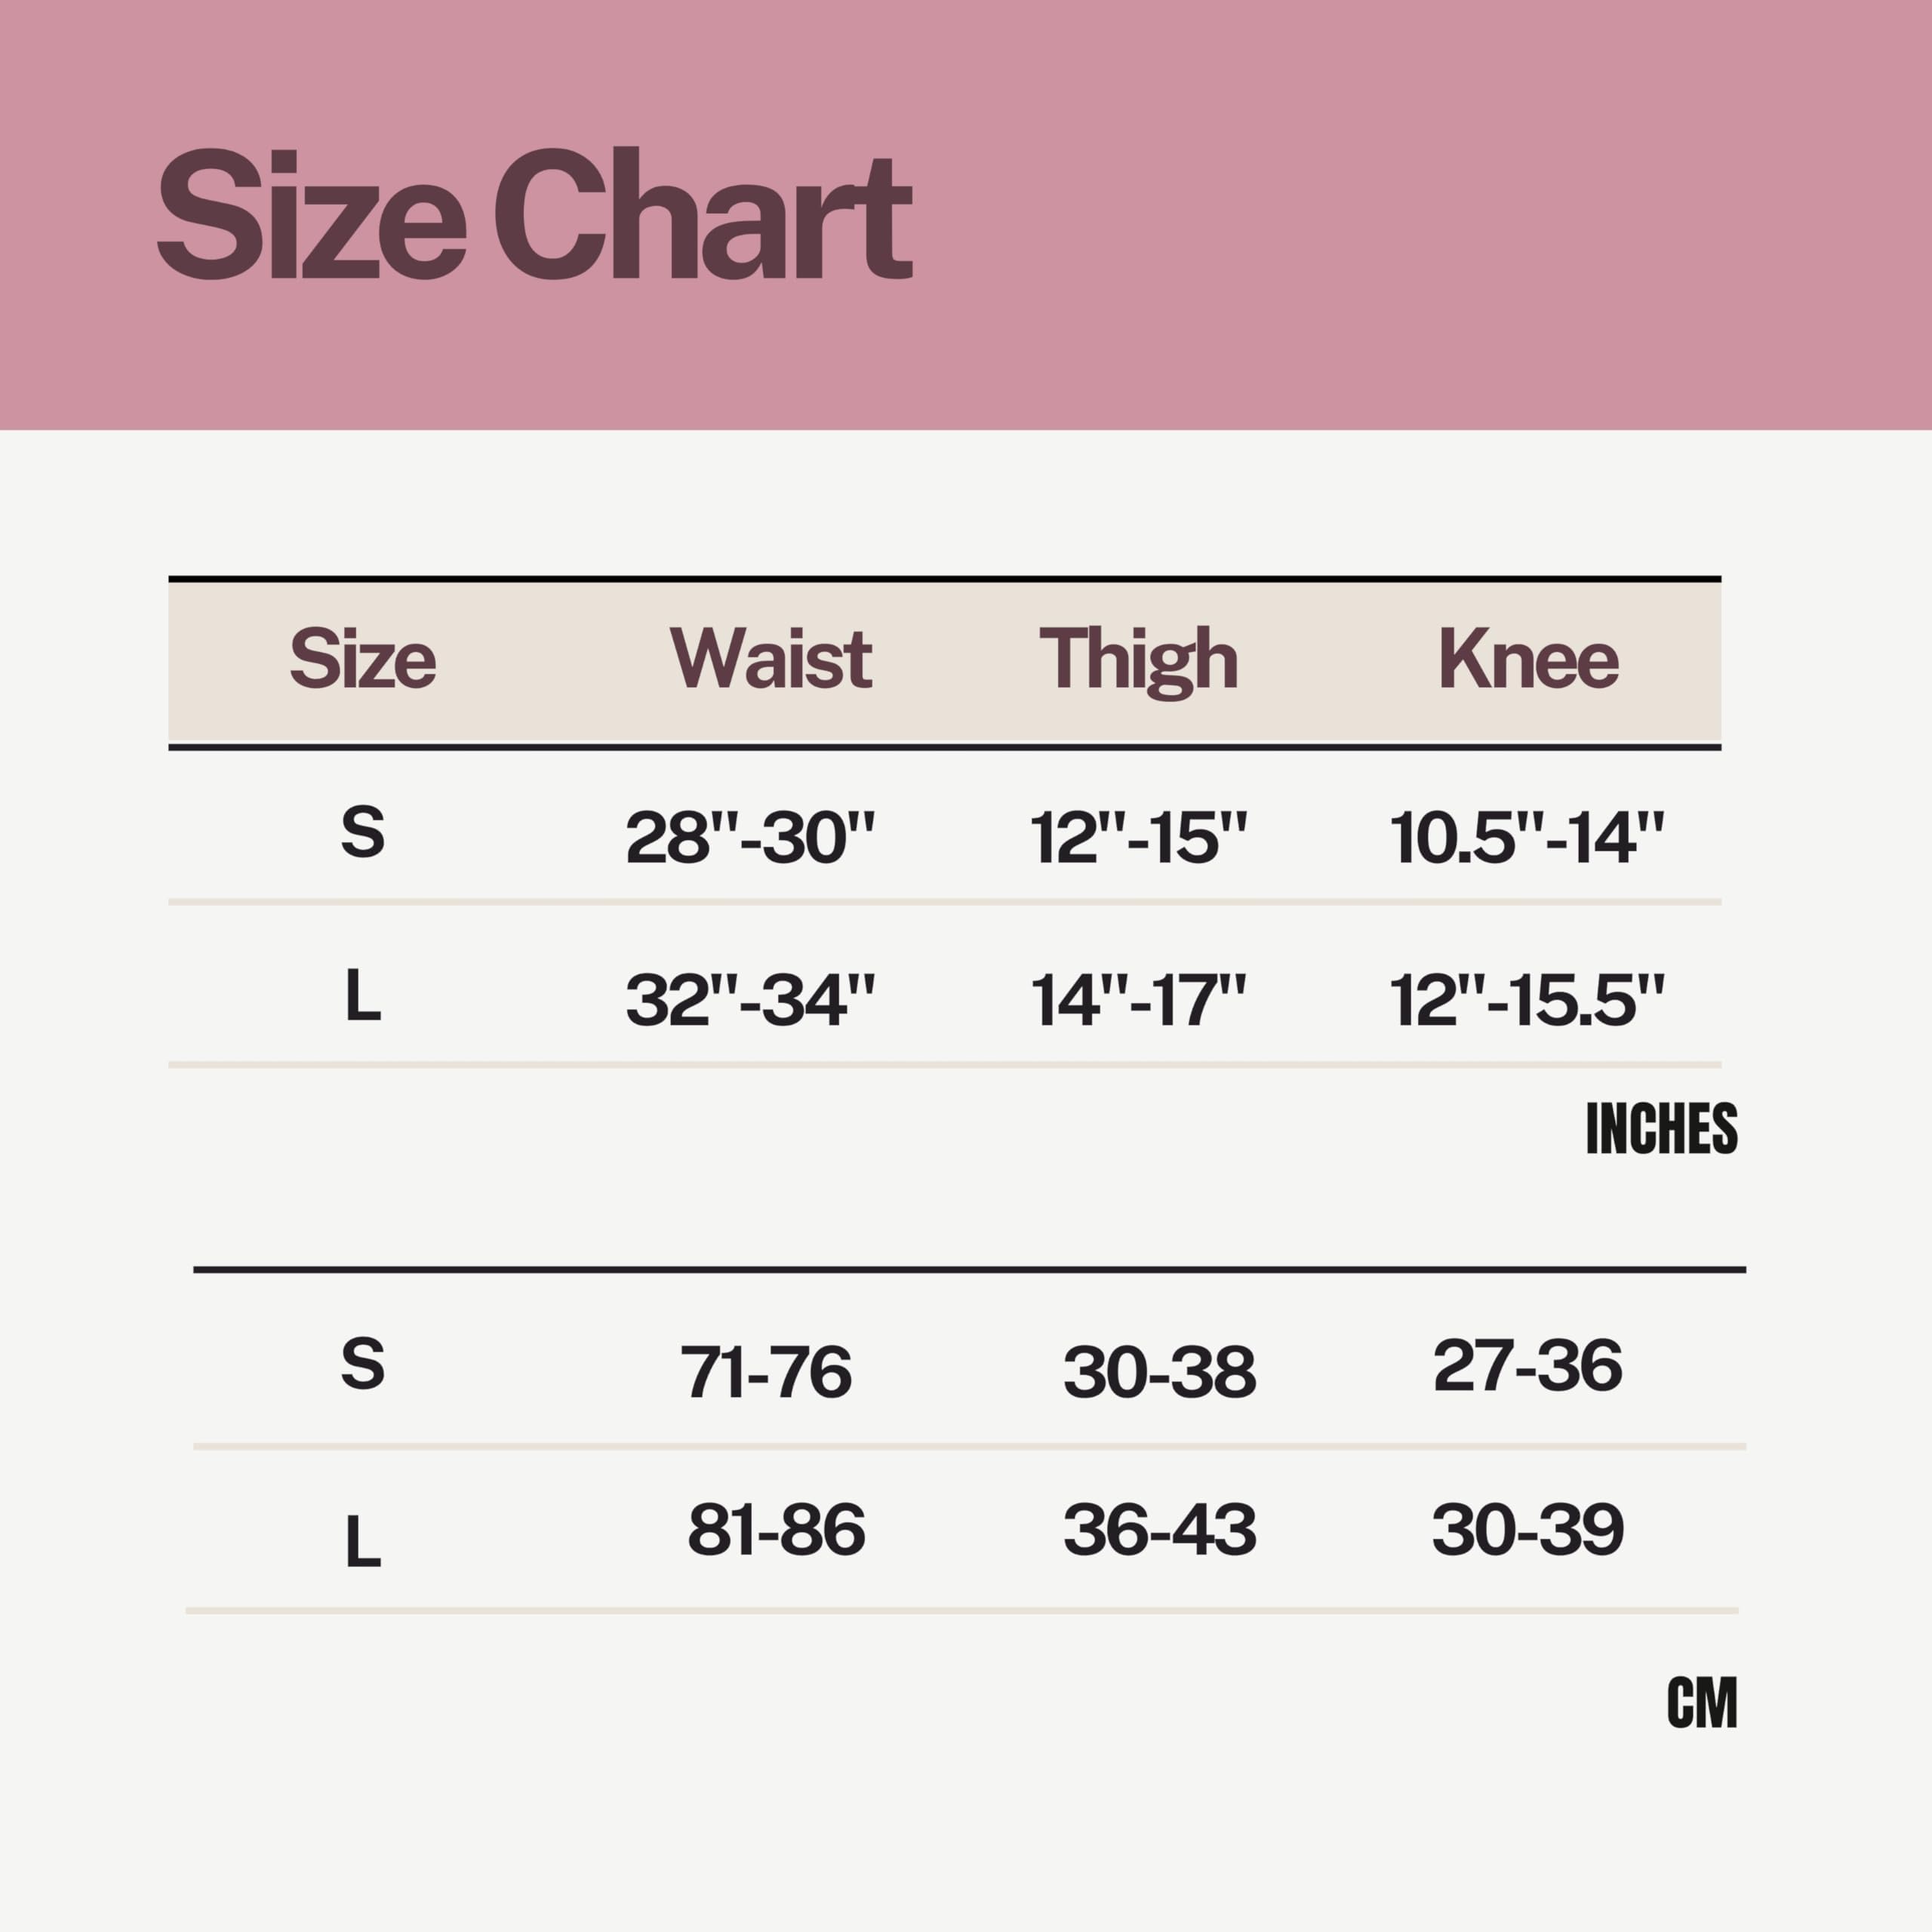Click the 81-86 waist value
The height and width of the screenshot is (1932, 1932).
(x=776, y=1529)
